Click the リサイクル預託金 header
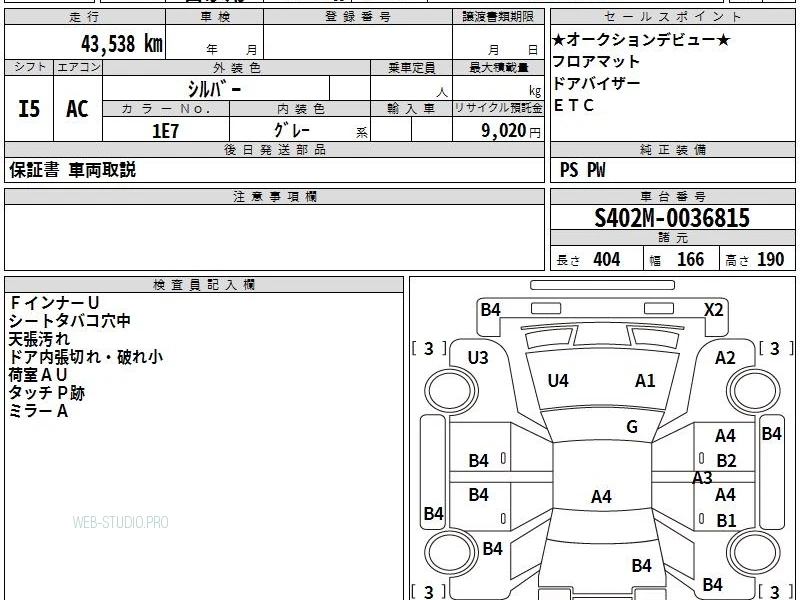Screen dimensions: 800x600 498,108
